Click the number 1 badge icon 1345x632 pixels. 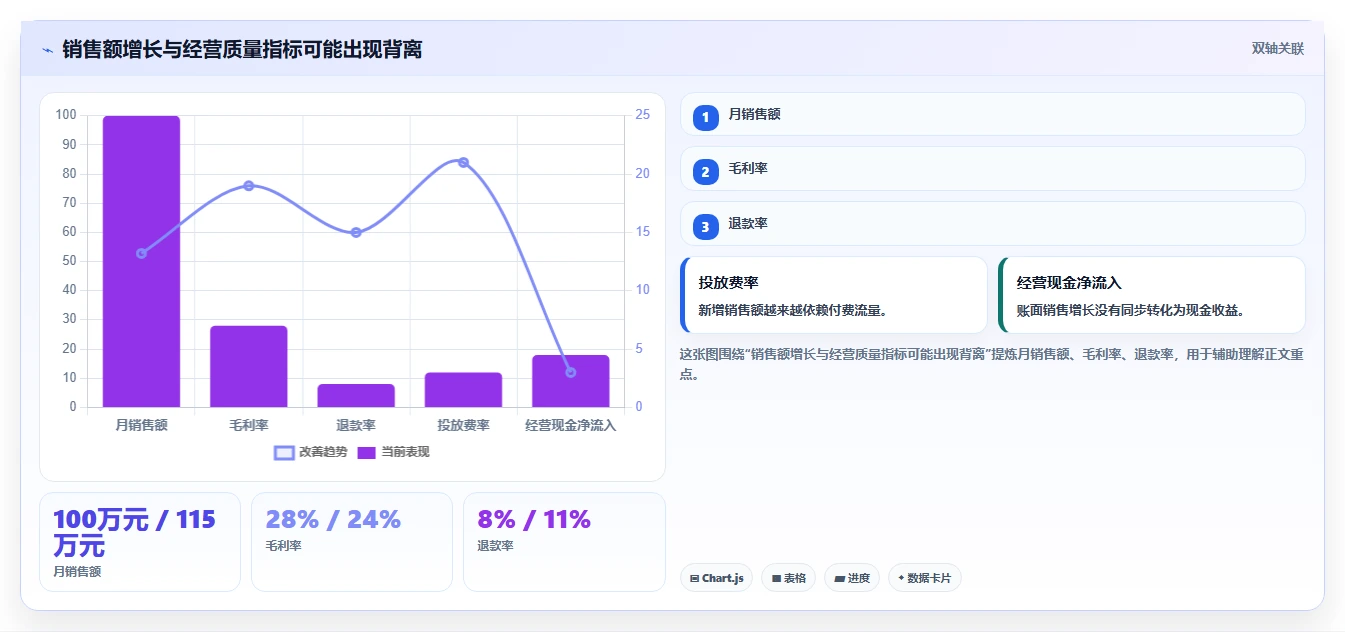tap(705, 118)
